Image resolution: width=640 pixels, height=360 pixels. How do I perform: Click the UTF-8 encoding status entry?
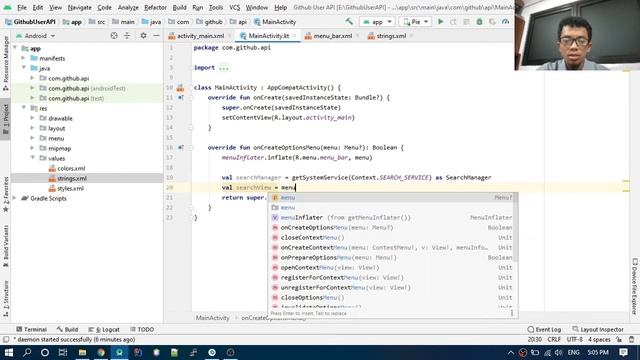[x=574, y=340]
